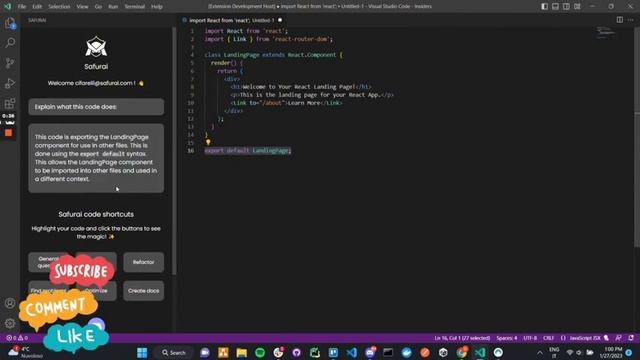
Task: Split the editor to the right
Action: pyautogui.click(x=620, y=20)
